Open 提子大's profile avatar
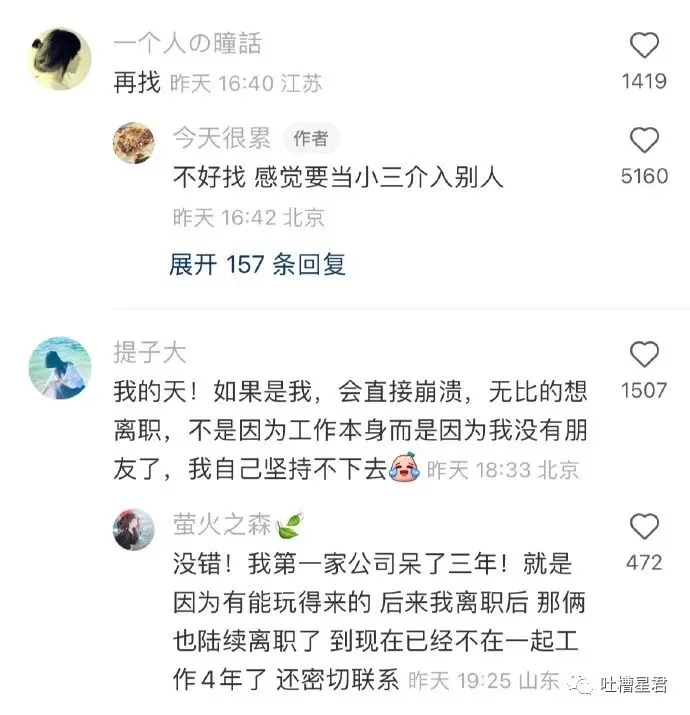690x715 pixels. click(x=60, y=368)
